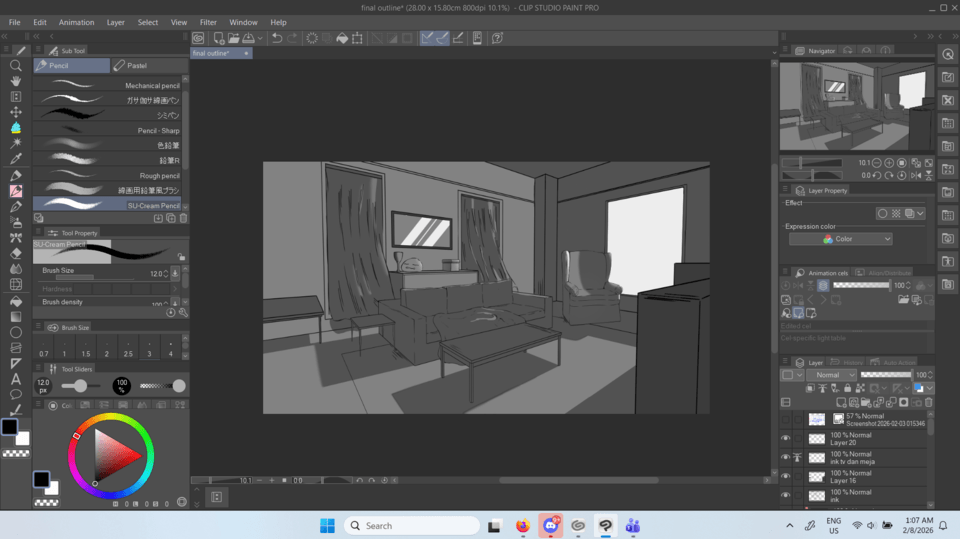
Task: Open the Filter menu
Action: pyautogui.click(x=208, y=22)
